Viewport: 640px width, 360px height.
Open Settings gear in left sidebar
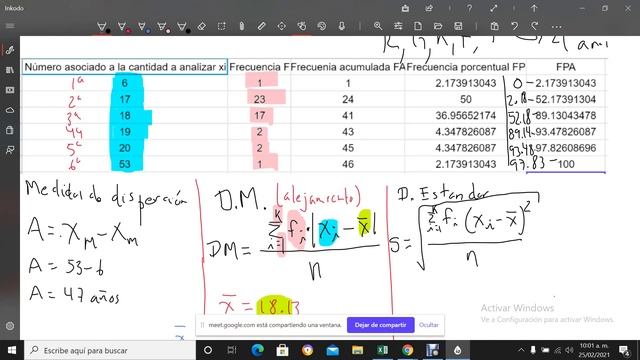click(x=10, y=326)
